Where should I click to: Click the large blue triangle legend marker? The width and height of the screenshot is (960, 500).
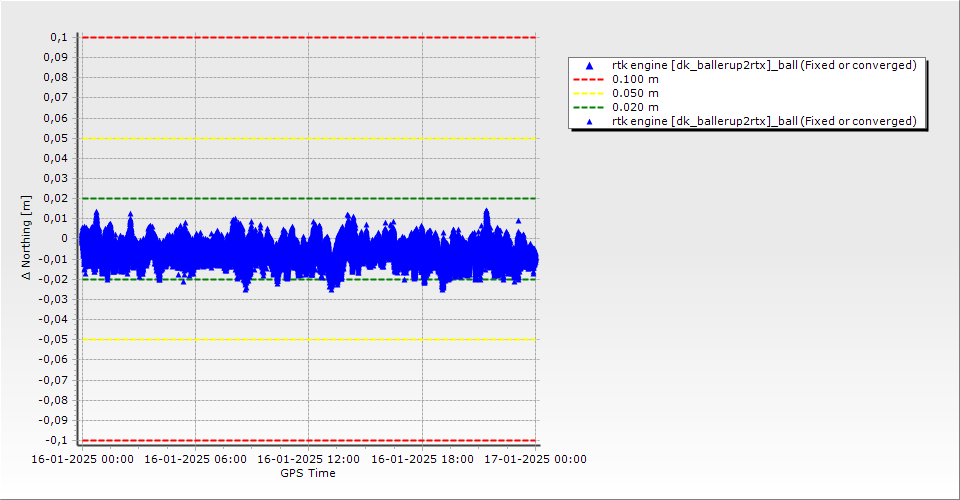(x=589, y=65)
